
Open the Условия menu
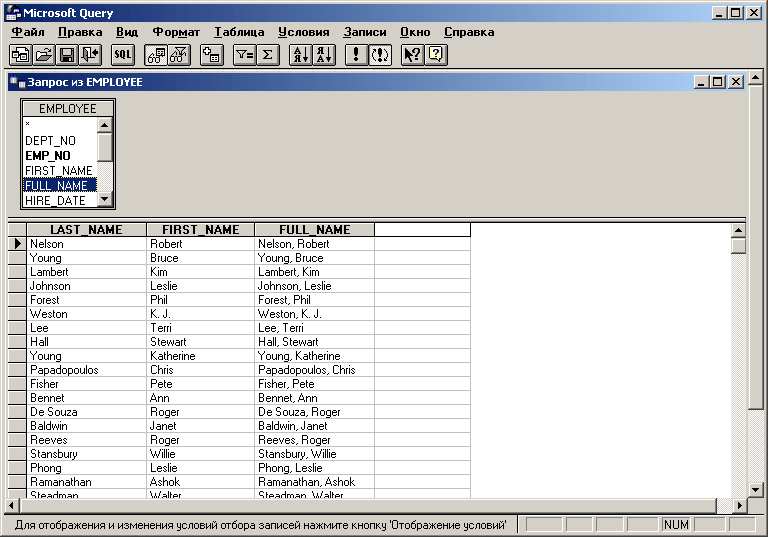(x=302, y=32)
